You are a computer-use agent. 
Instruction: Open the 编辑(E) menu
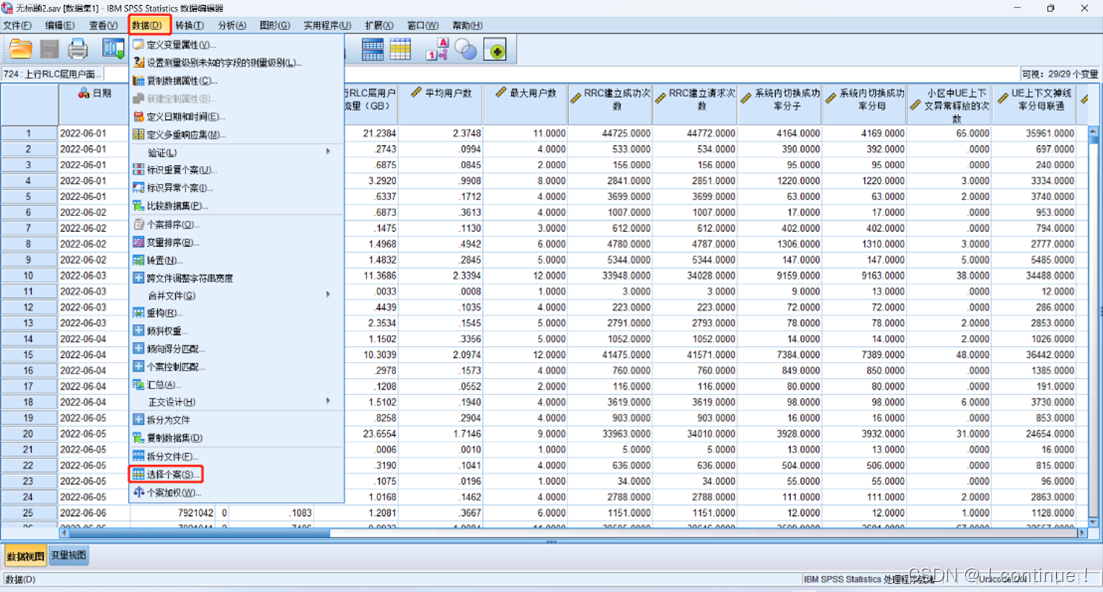point(60,25)
